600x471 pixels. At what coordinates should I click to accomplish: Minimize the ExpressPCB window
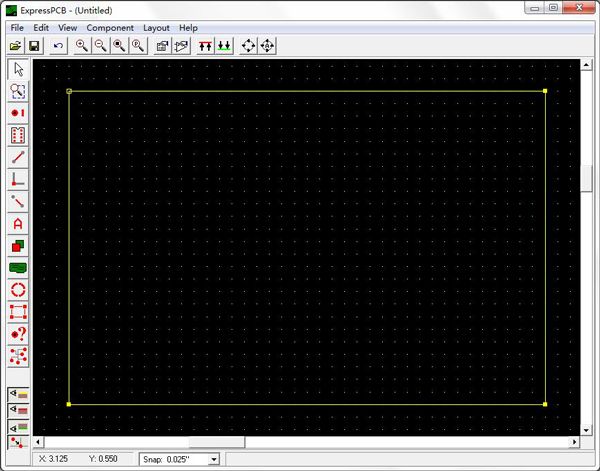[x=535, y=8]
